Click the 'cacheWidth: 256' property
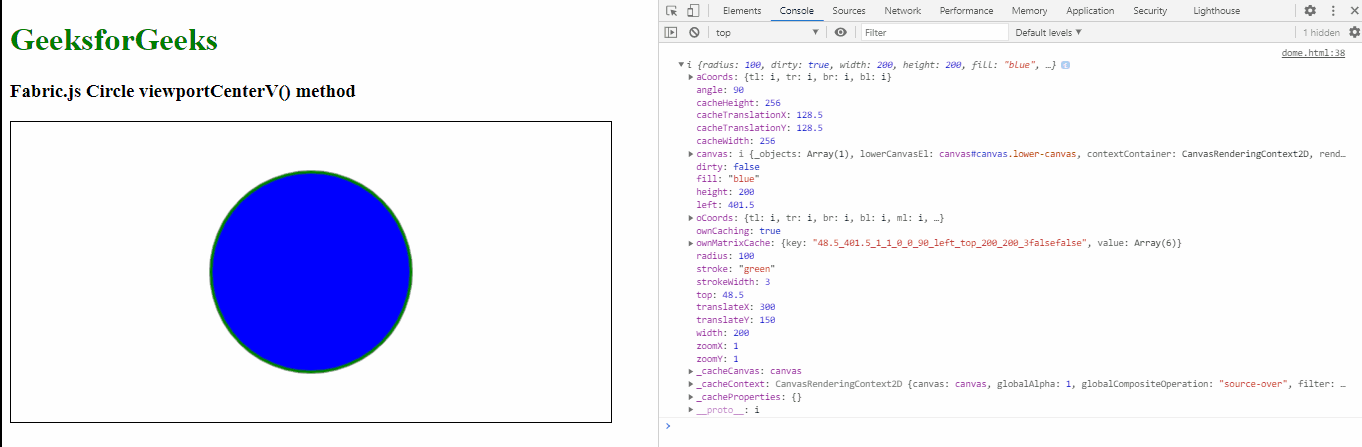 735,141
